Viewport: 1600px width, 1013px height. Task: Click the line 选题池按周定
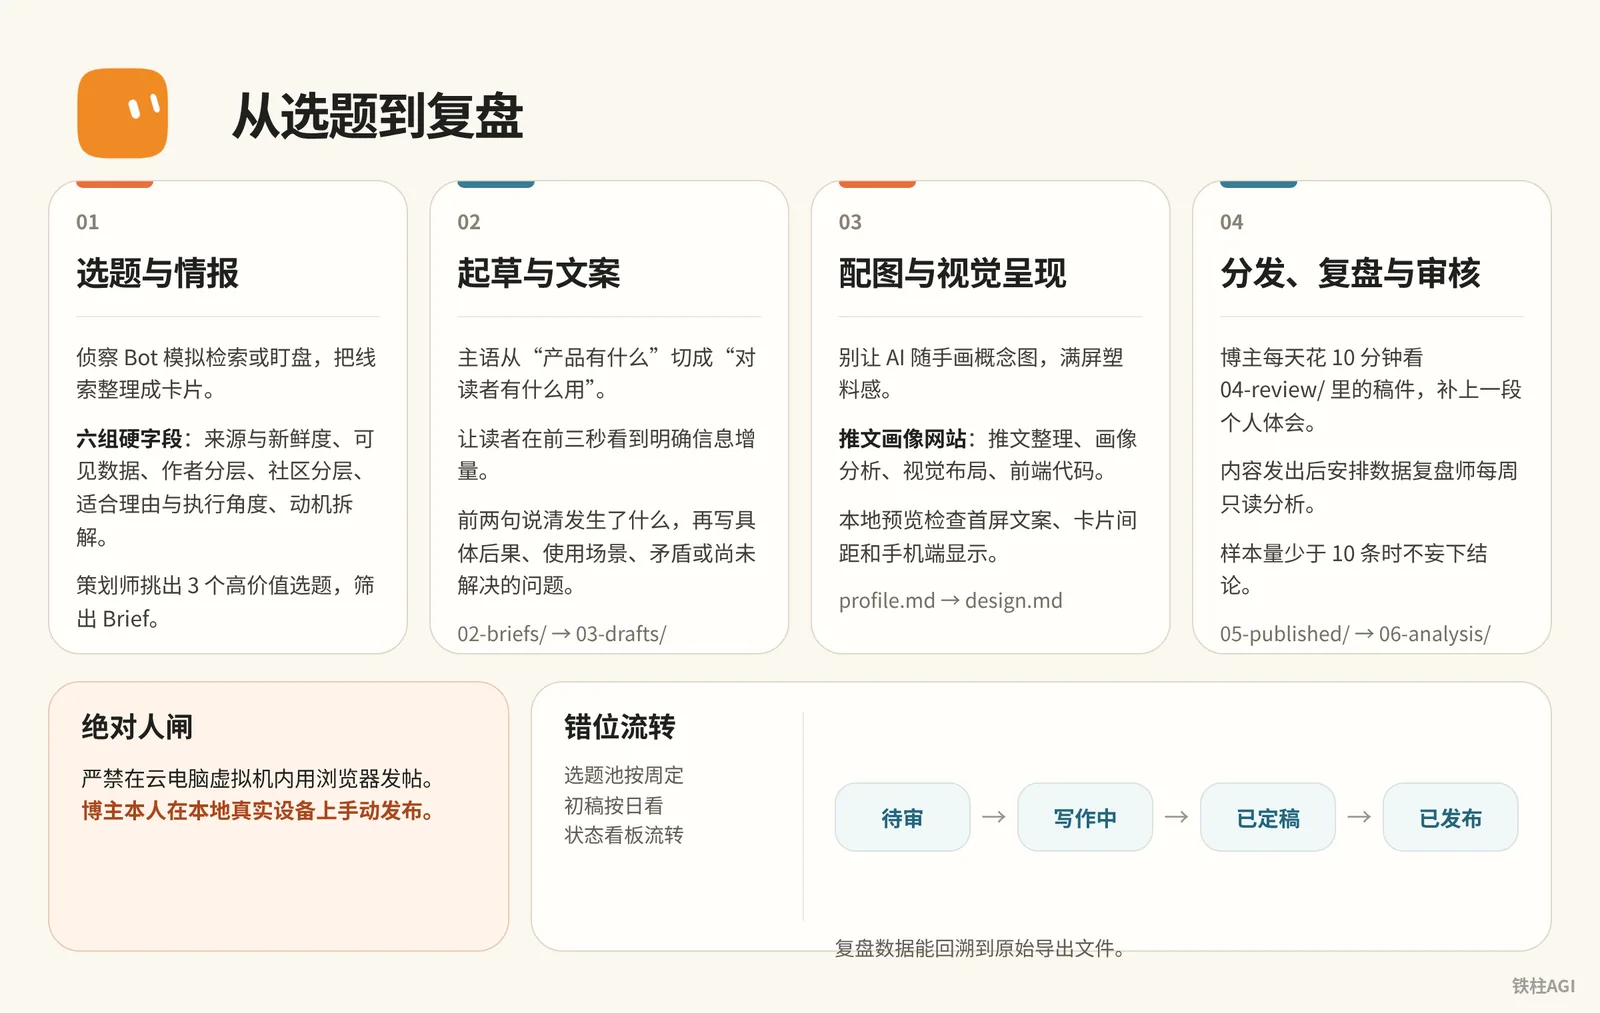click(624, 775)
